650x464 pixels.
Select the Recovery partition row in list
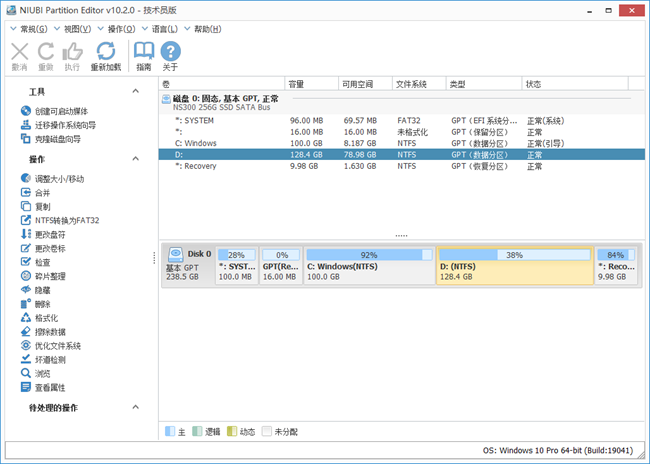tap(401, 166)
